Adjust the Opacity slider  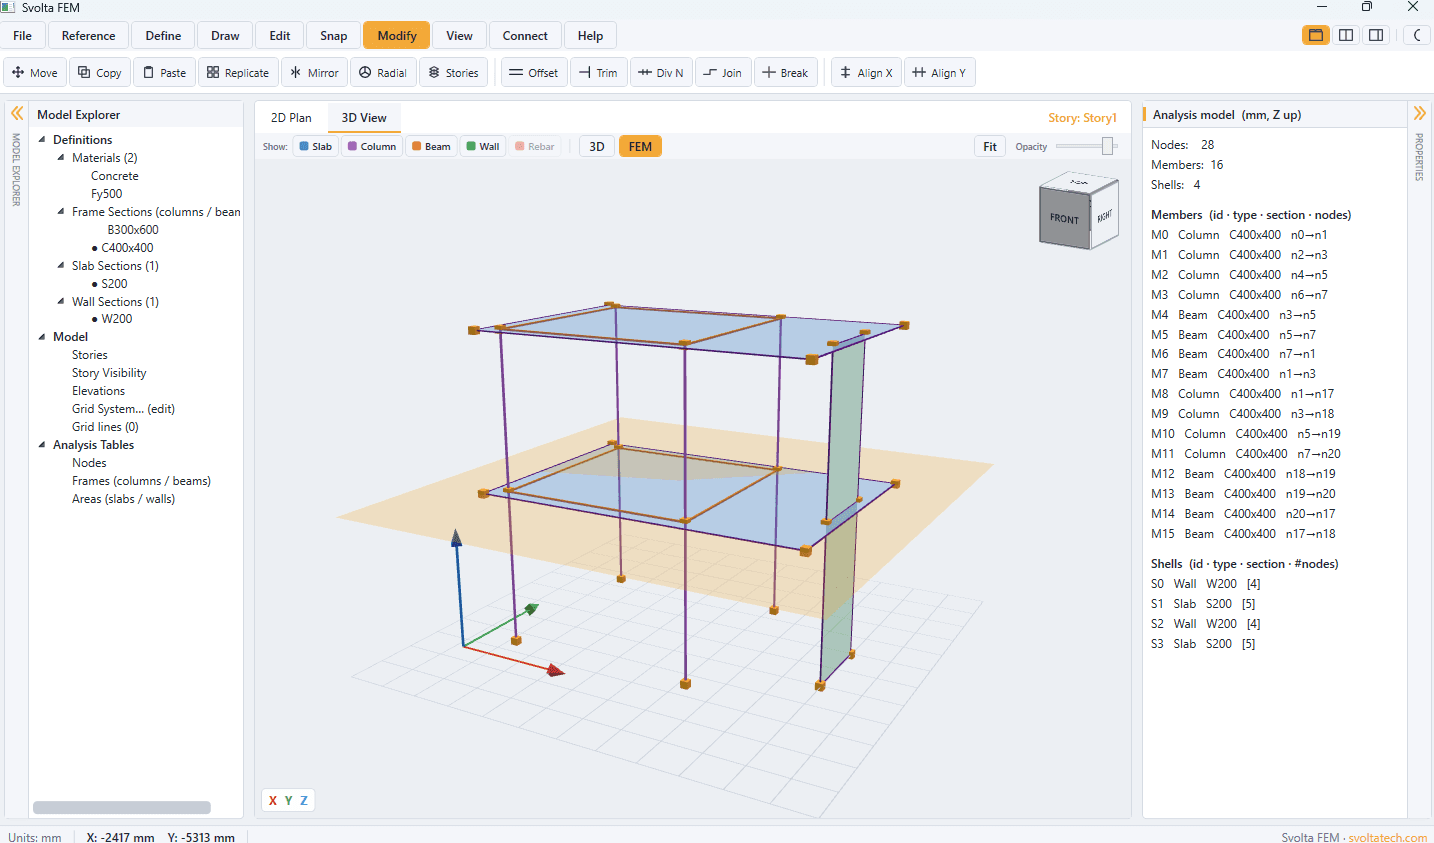coord(1085,146)
